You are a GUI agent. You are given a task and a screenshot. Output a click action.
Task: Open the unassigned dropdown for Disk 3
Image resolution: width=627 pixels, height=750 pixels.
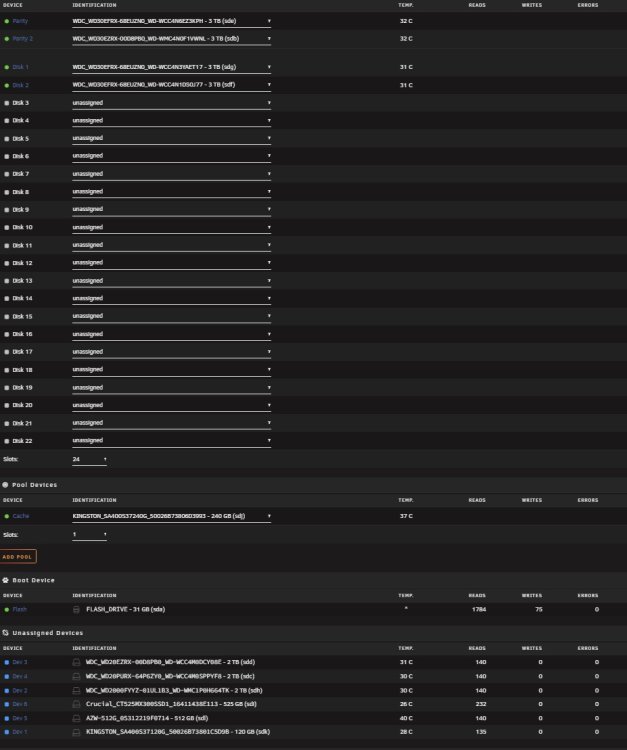(171, 103)
